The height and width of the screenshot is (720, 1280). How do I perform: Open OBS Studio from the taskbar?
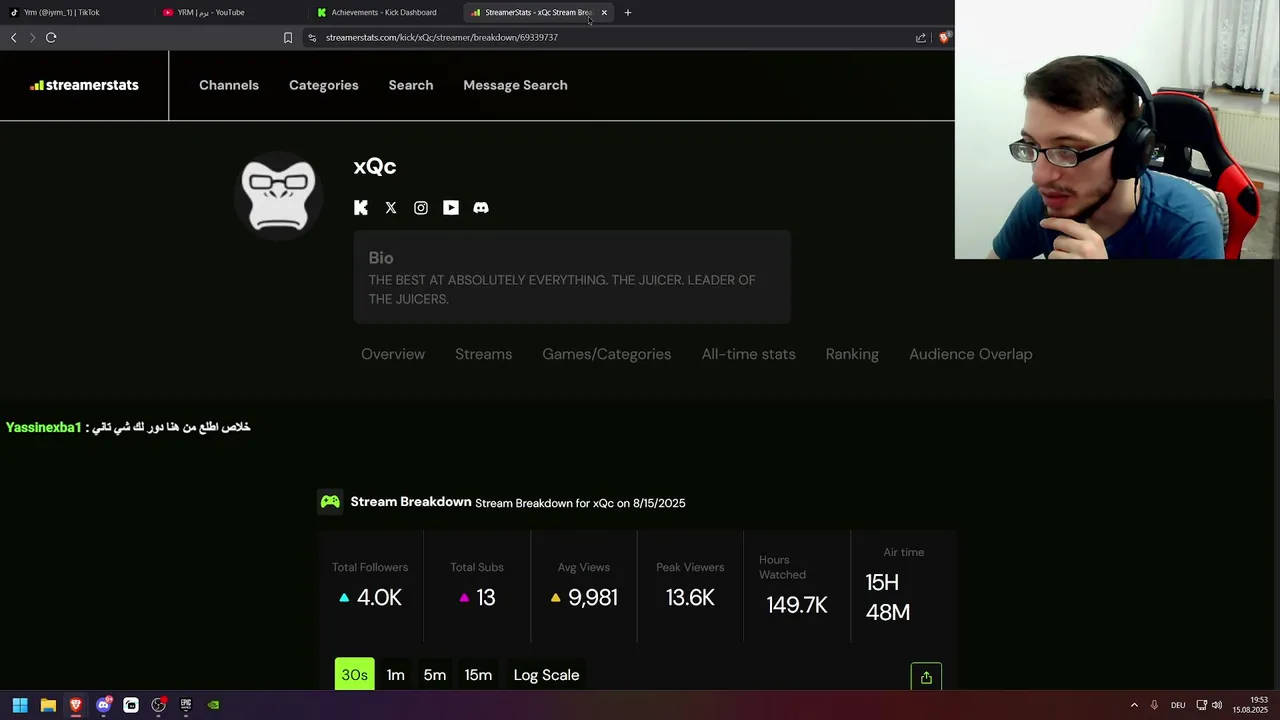(158, 705)
